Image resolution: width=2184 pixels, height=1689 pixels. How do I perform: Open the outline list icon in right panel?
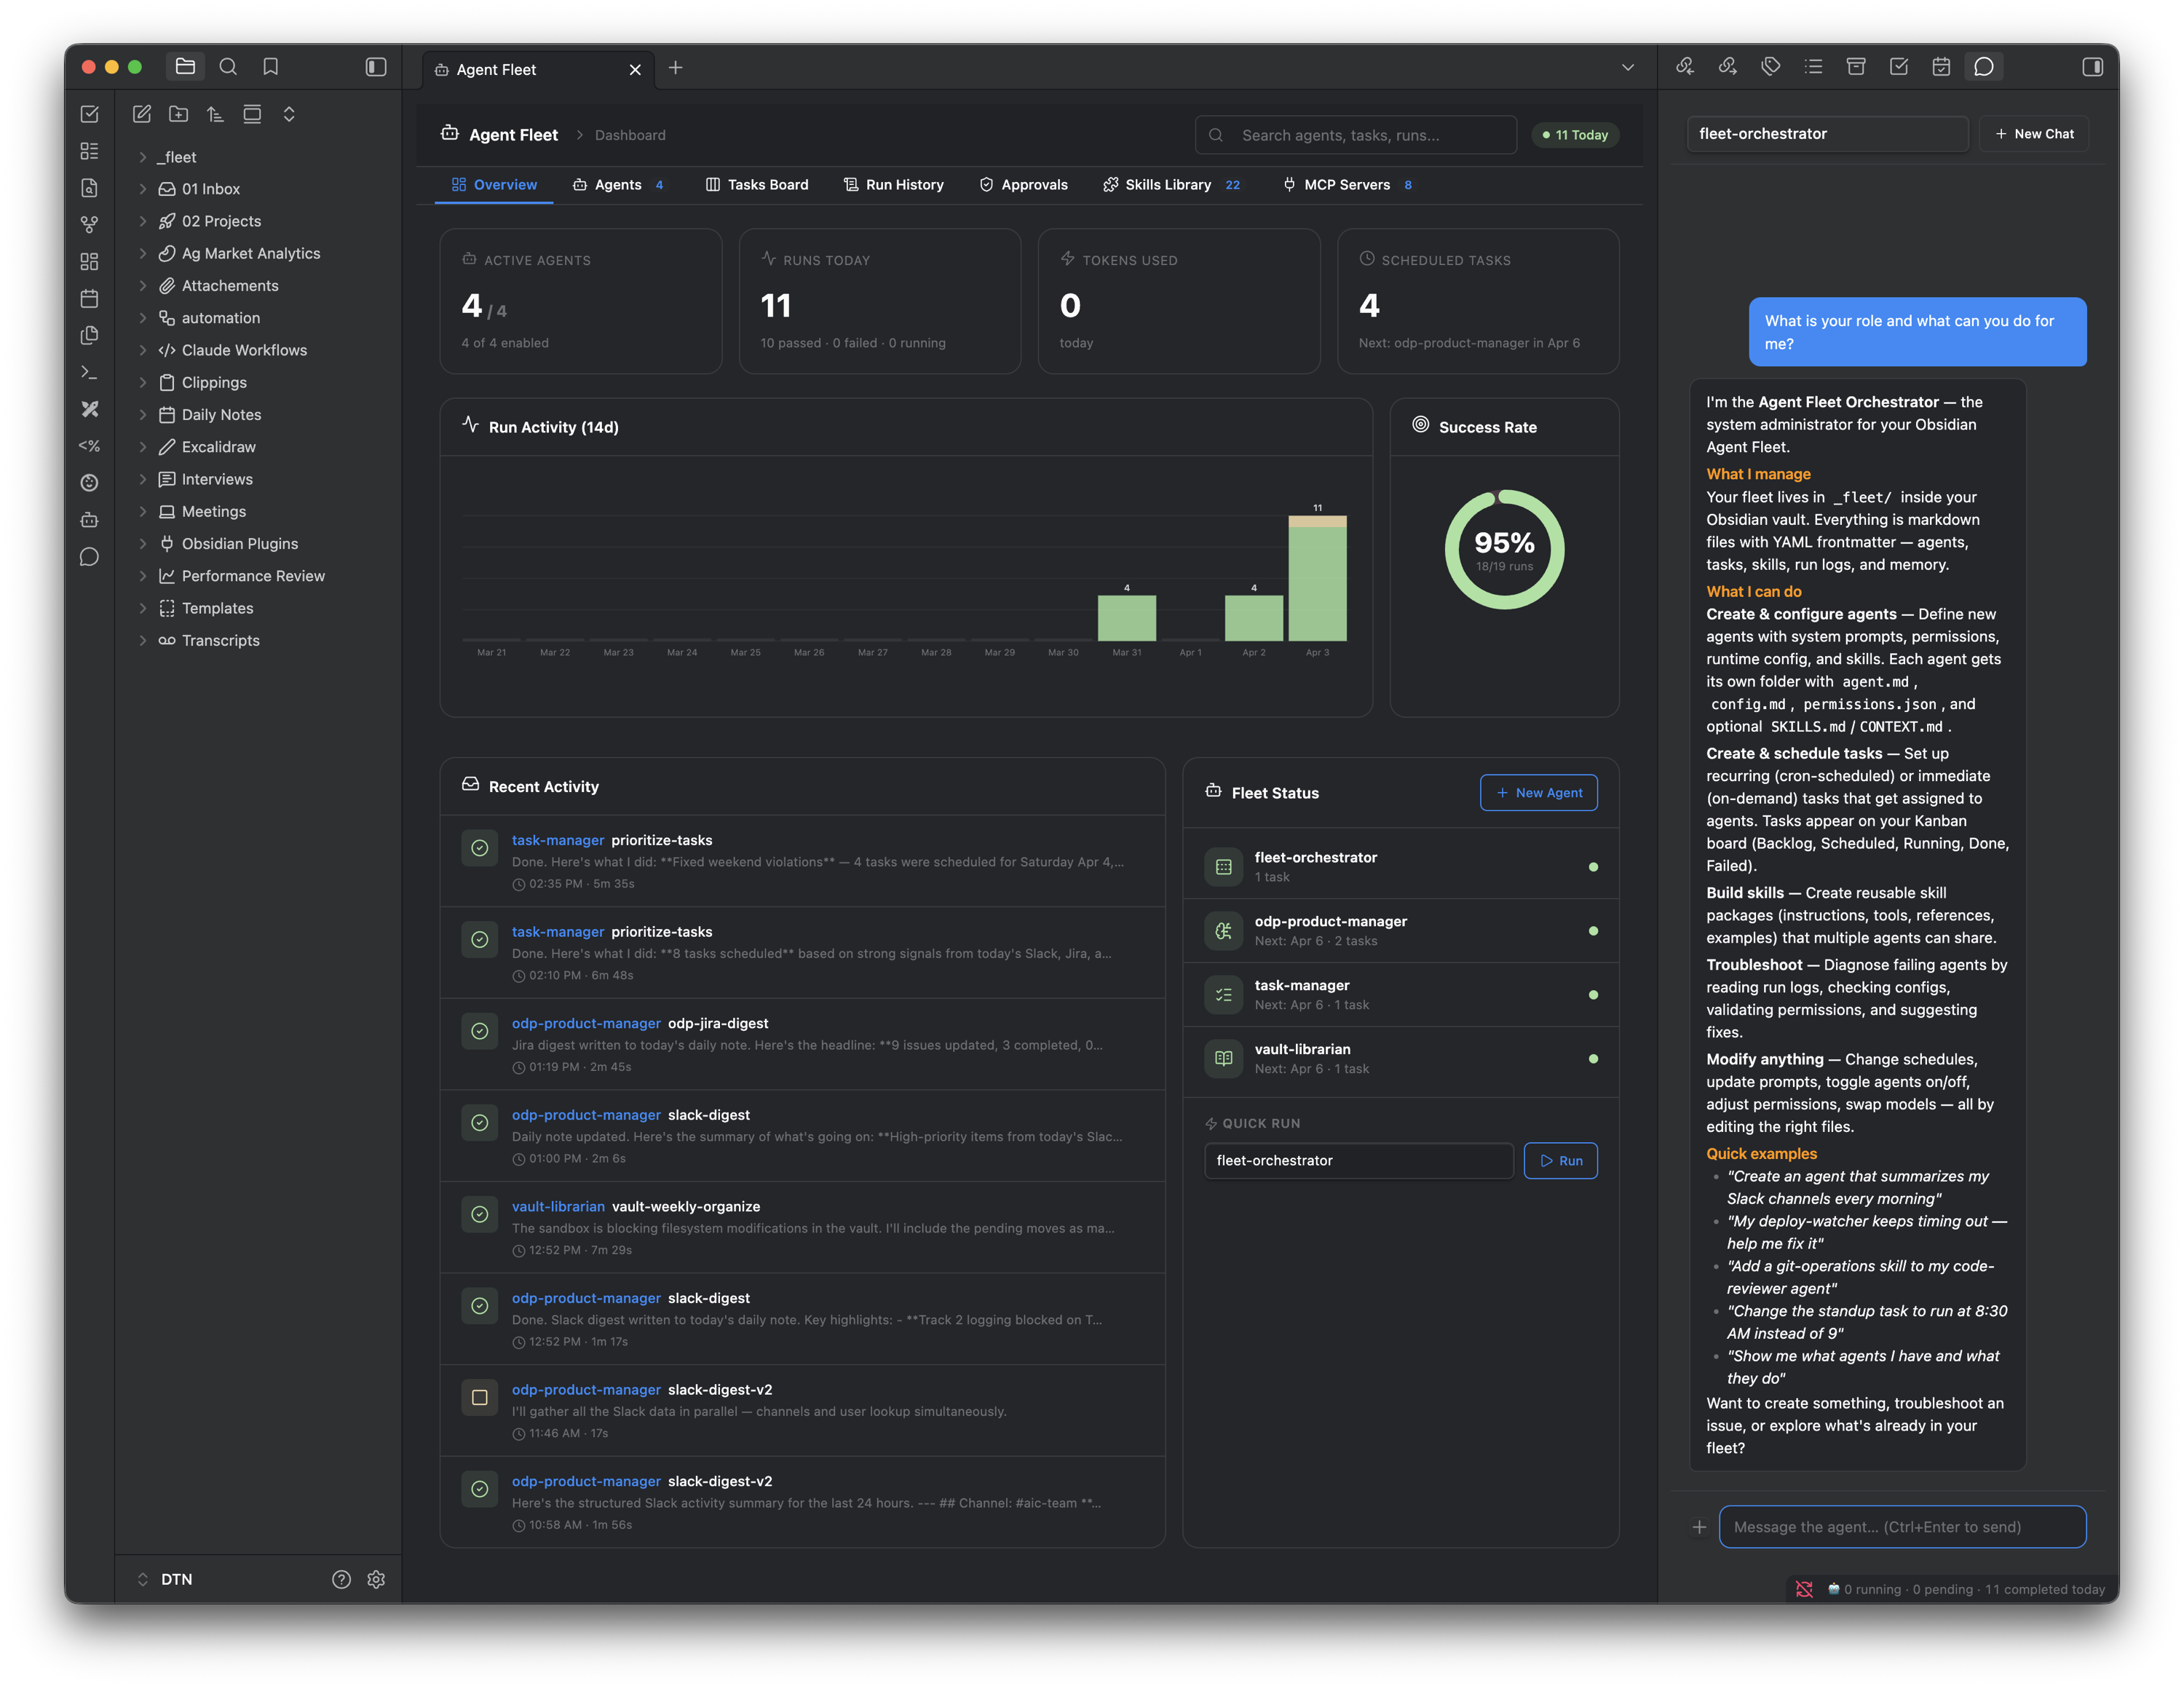pyautogui.click(x=1814, y=67)
